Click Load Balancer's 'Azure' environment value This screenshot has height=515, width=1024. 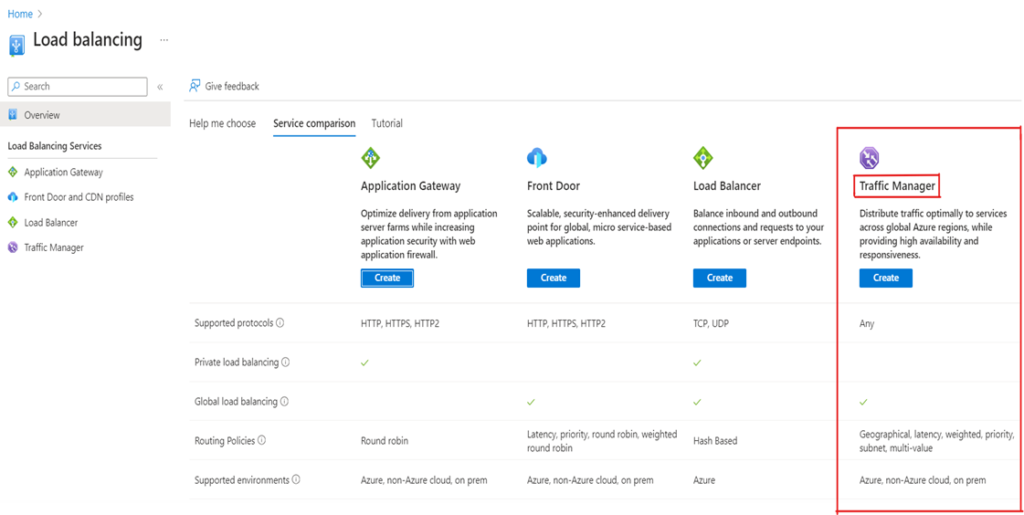(x=704, y=480)
